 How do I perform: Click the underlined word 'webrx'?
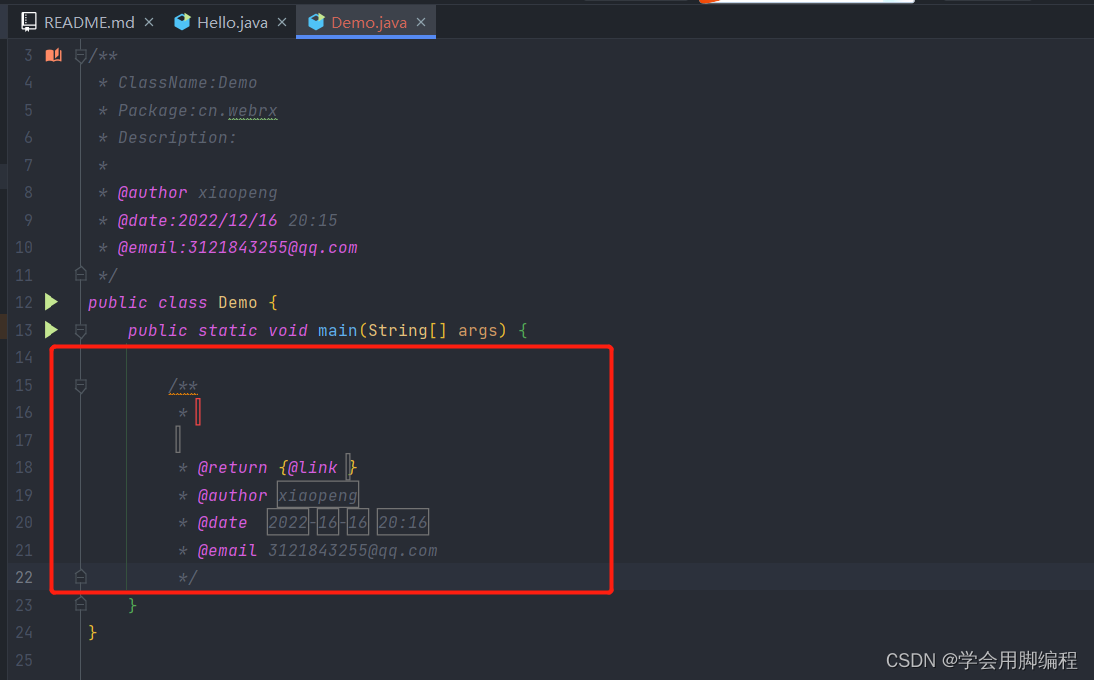point(253,110)
